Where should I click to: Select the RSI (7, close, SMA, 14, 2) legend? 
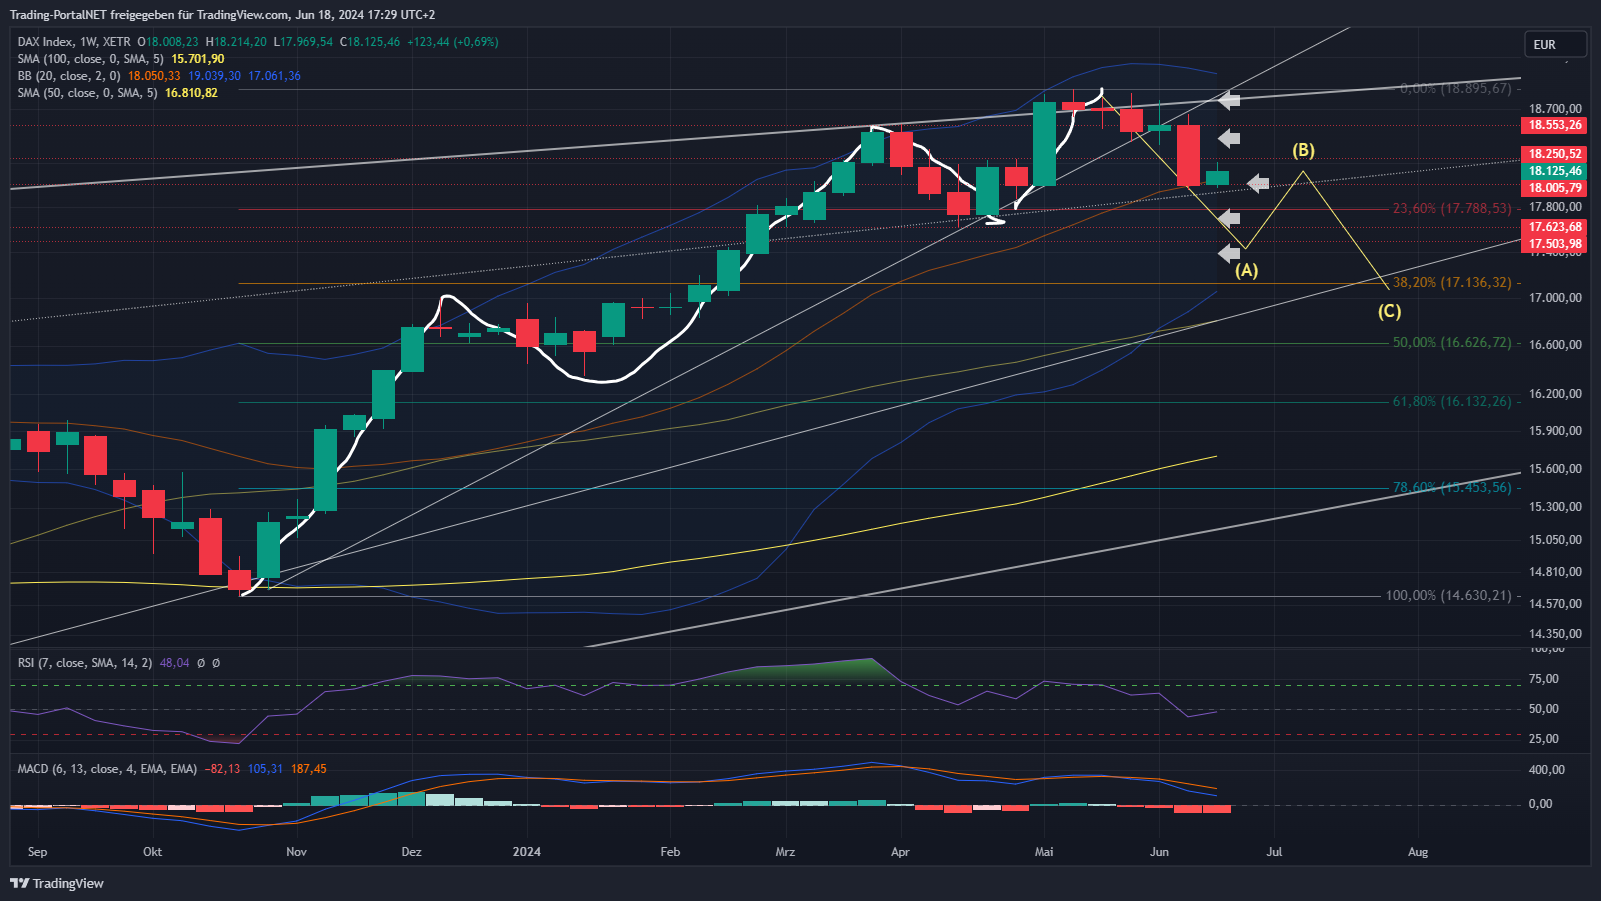85,663
